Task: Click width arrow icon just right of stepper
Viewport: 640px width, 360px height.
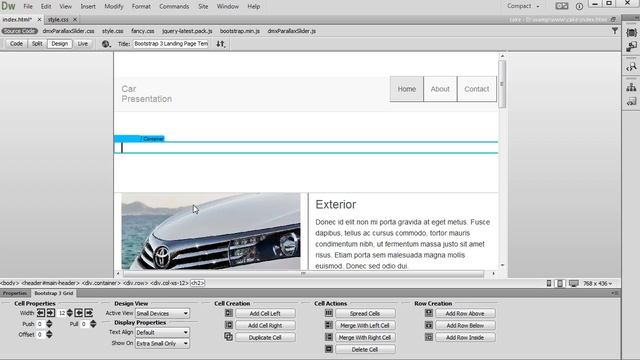Action: click(x=78, y=313)
